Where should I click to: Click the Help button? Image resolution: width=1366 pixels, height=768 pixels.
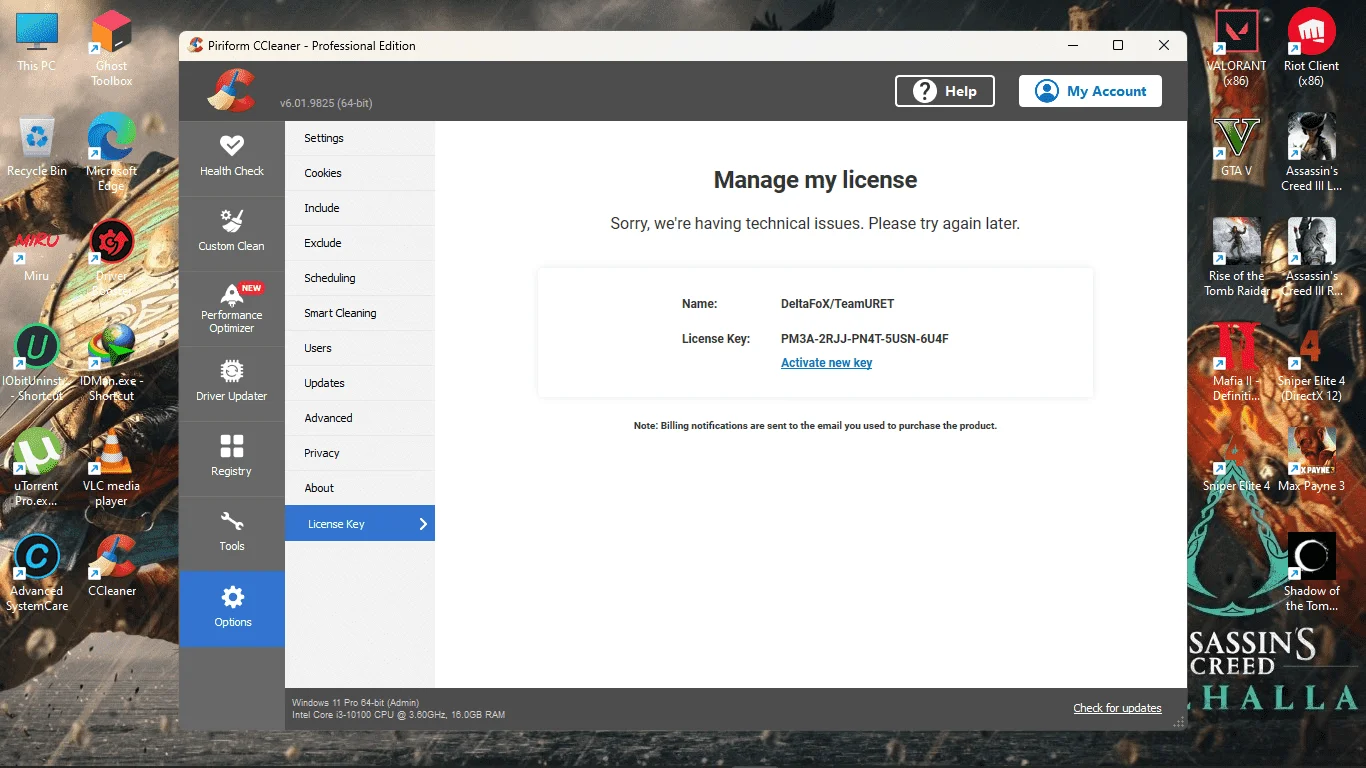pos(945,91)
